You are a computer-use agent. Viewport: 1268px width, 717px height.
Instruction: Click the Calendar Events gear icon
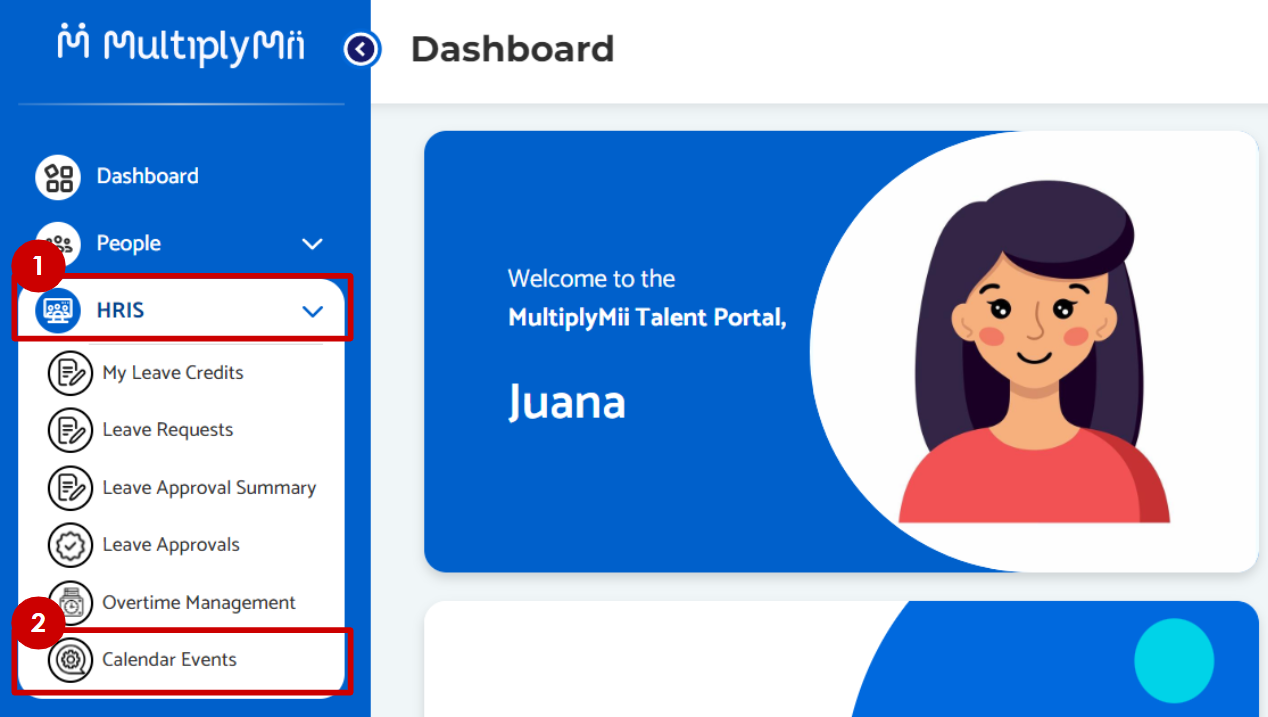pyautogui.click(x=70, y=660)
